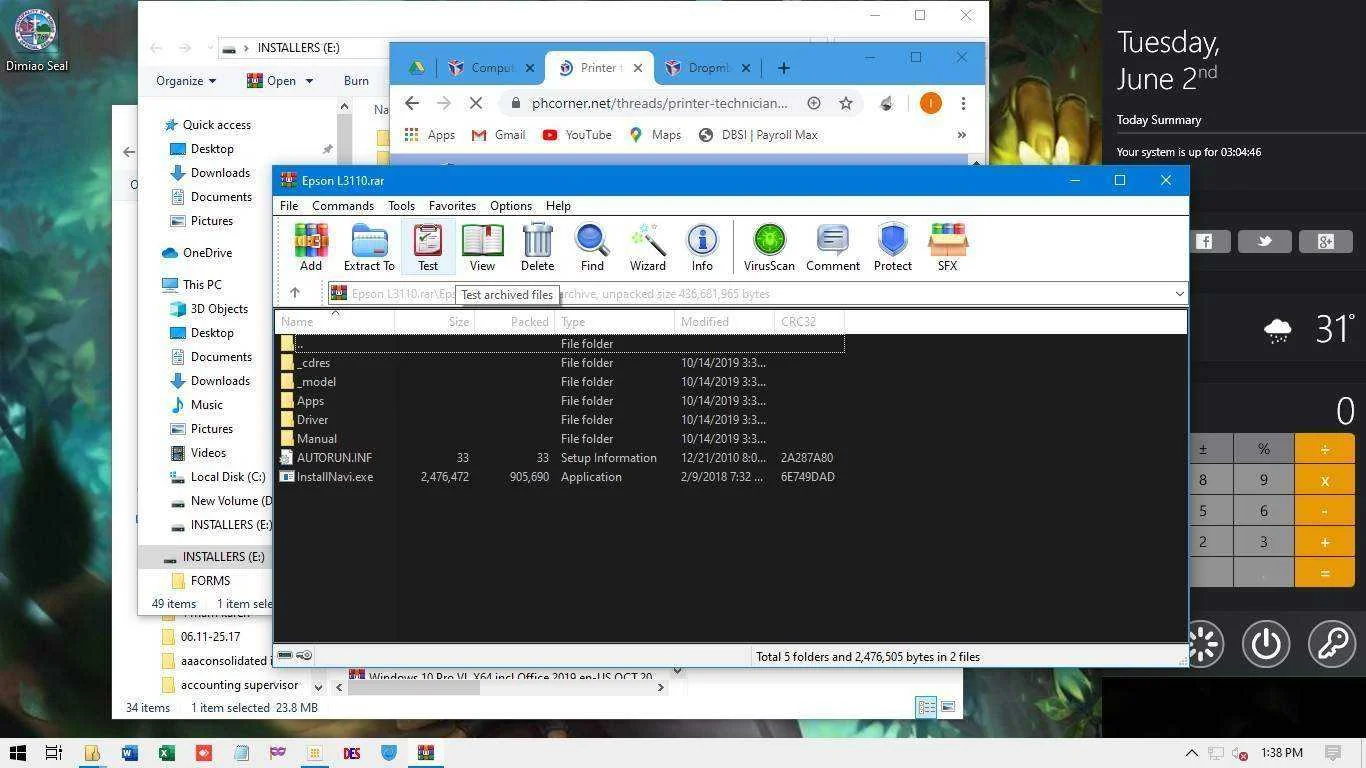Open Word from the taskbar
Screen dimensions: 1366x768
click(x=129, y=753)
